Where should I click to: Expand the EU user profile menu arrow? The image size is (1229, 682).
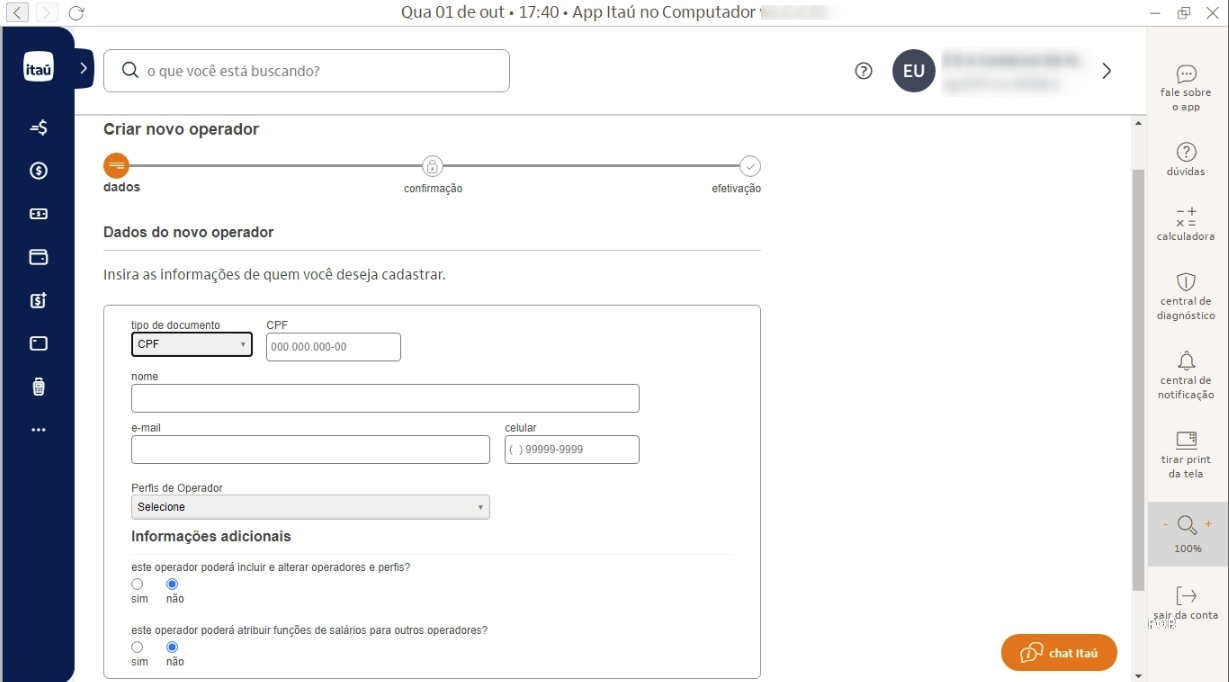[1106, 71]
